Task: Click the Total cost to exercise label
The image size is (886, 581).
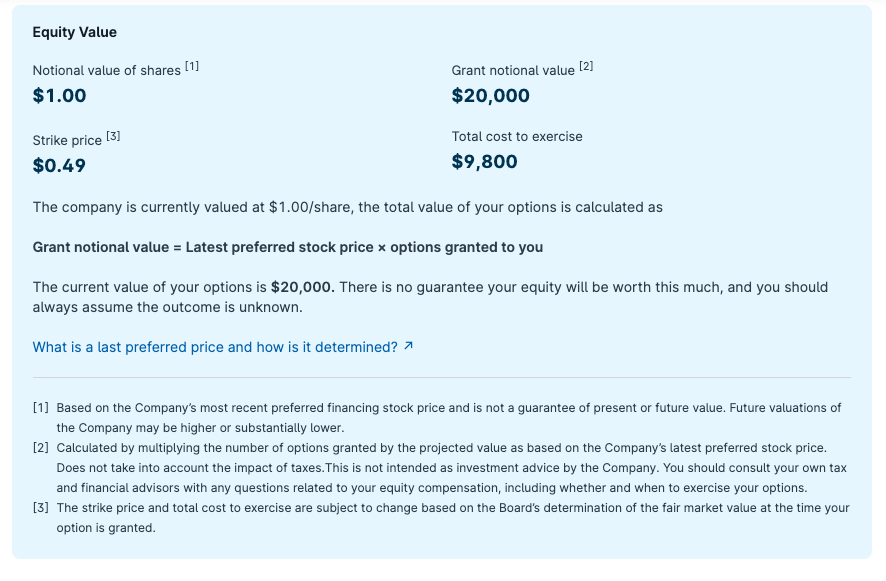Action: (x=516, y=137)
